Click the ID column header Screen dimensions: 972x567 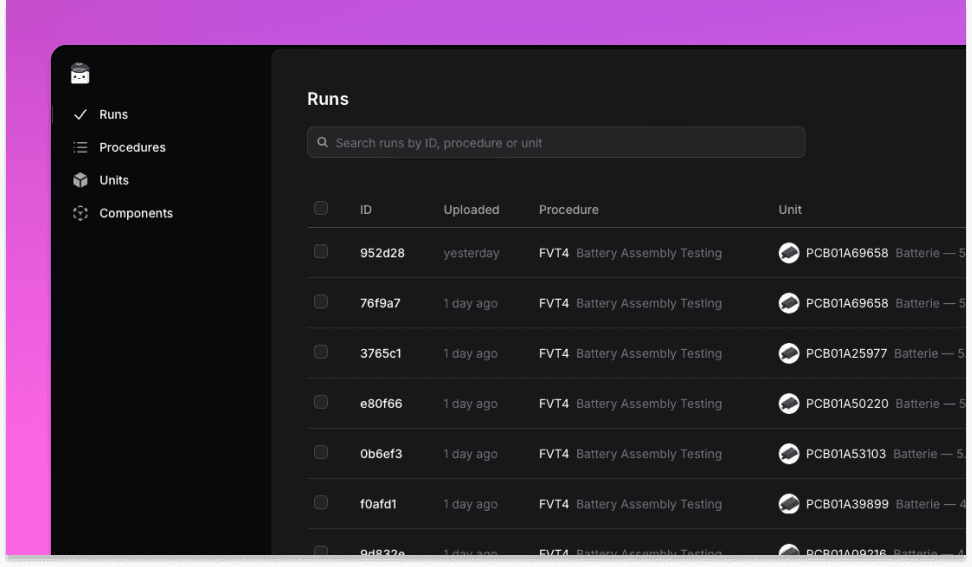pyautogui.click(x=366, y=209)
